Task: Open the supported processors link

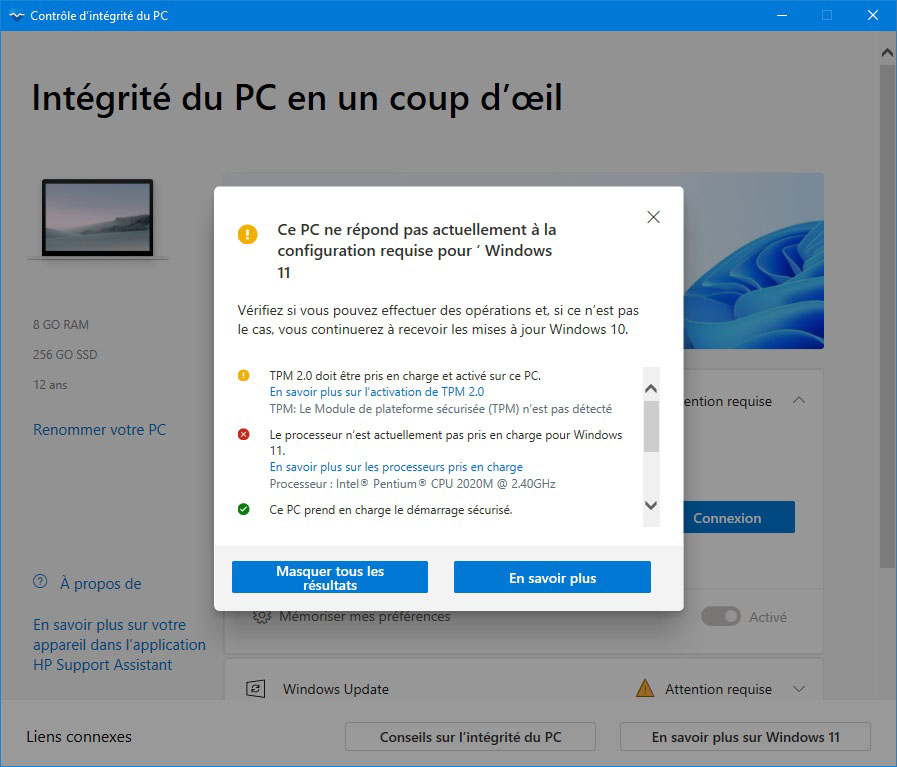Action: click(396, 467)
